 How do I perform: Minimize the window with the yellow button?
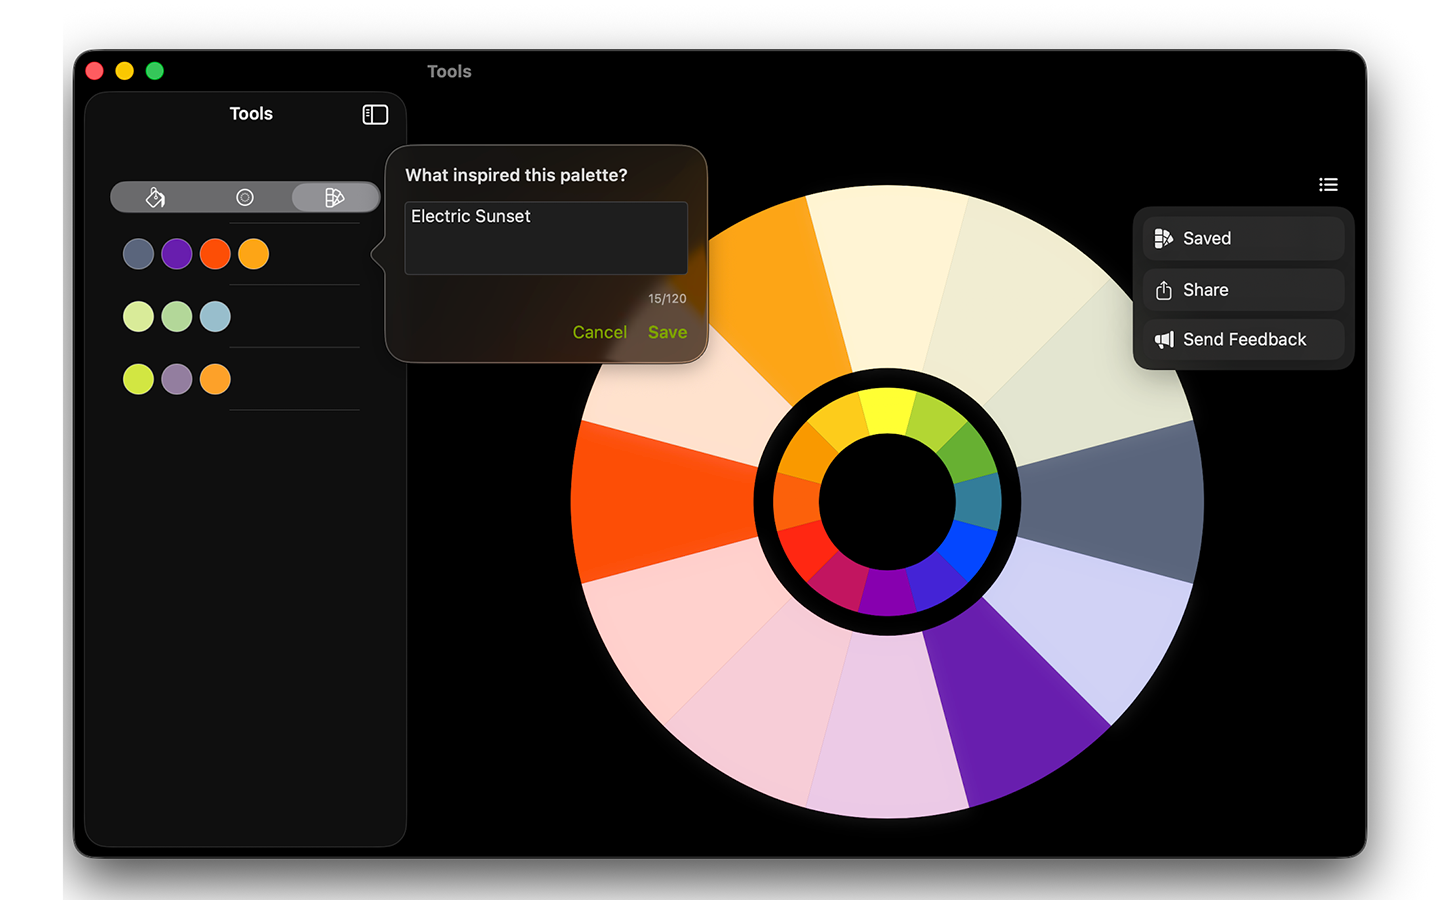point(125,71)
